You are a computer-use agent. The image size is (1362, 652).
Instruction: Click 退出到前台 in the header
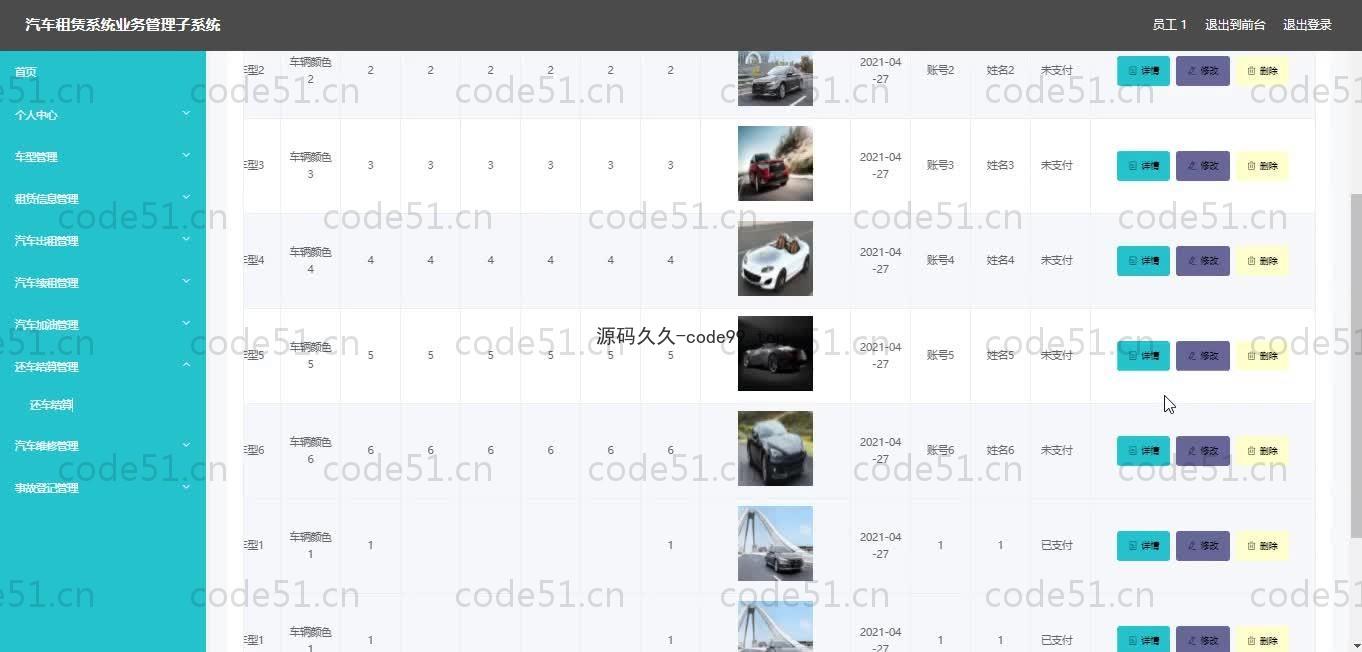[x=1235, y=25]
